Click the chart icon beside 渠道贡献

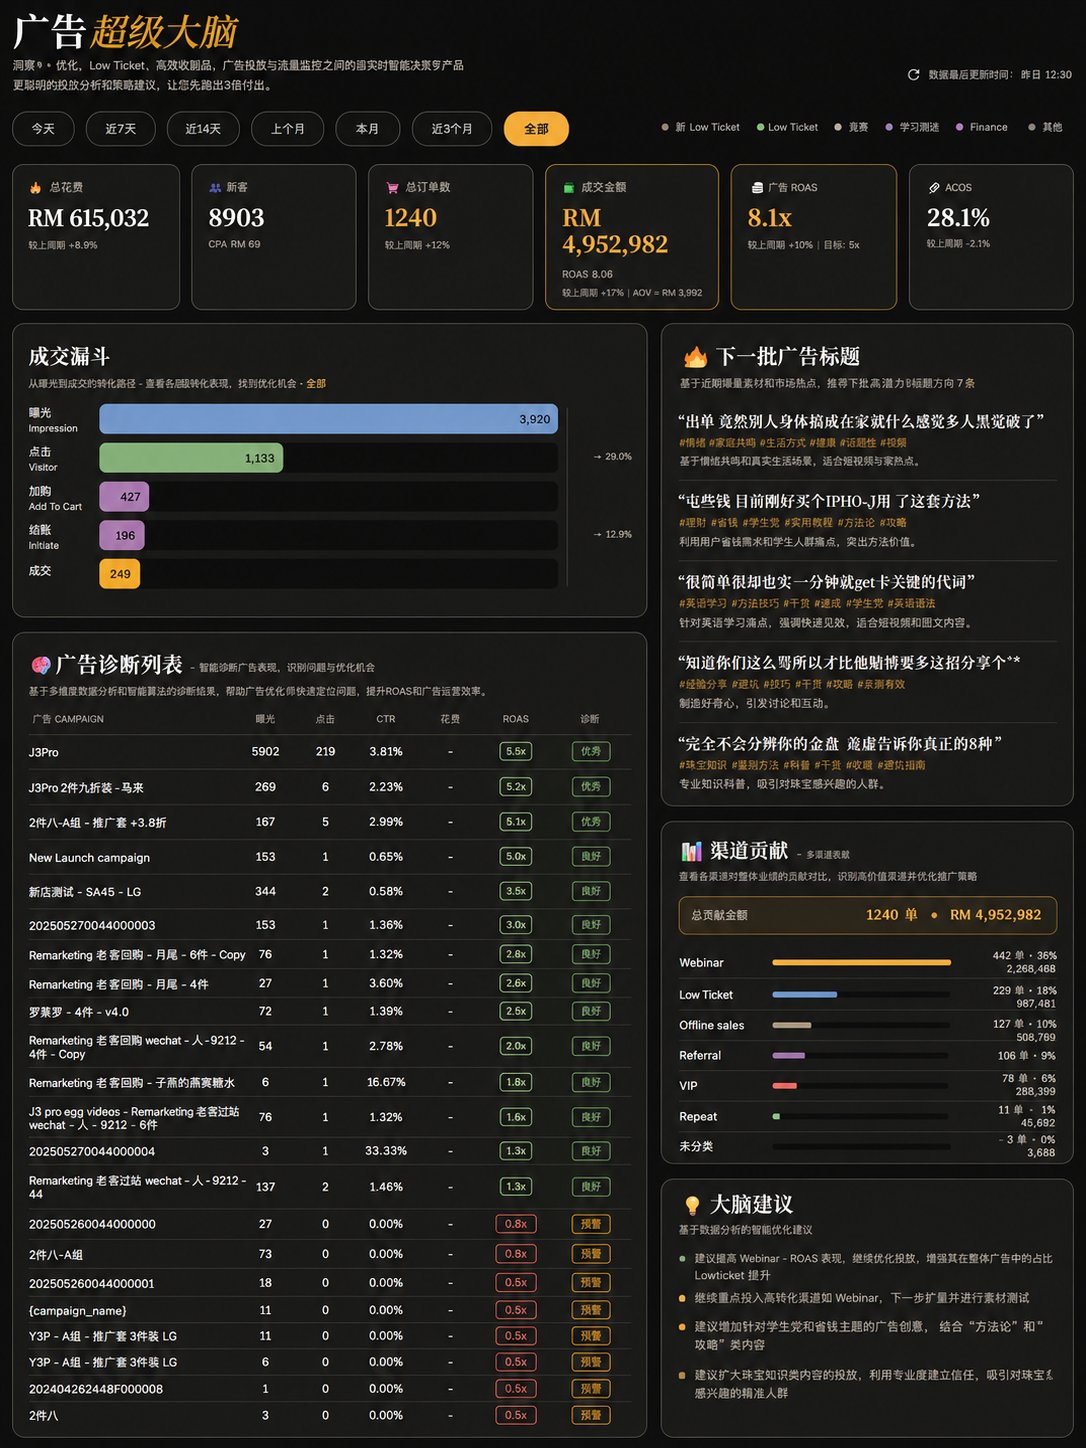pyautogui.click(x=692, y=851)
